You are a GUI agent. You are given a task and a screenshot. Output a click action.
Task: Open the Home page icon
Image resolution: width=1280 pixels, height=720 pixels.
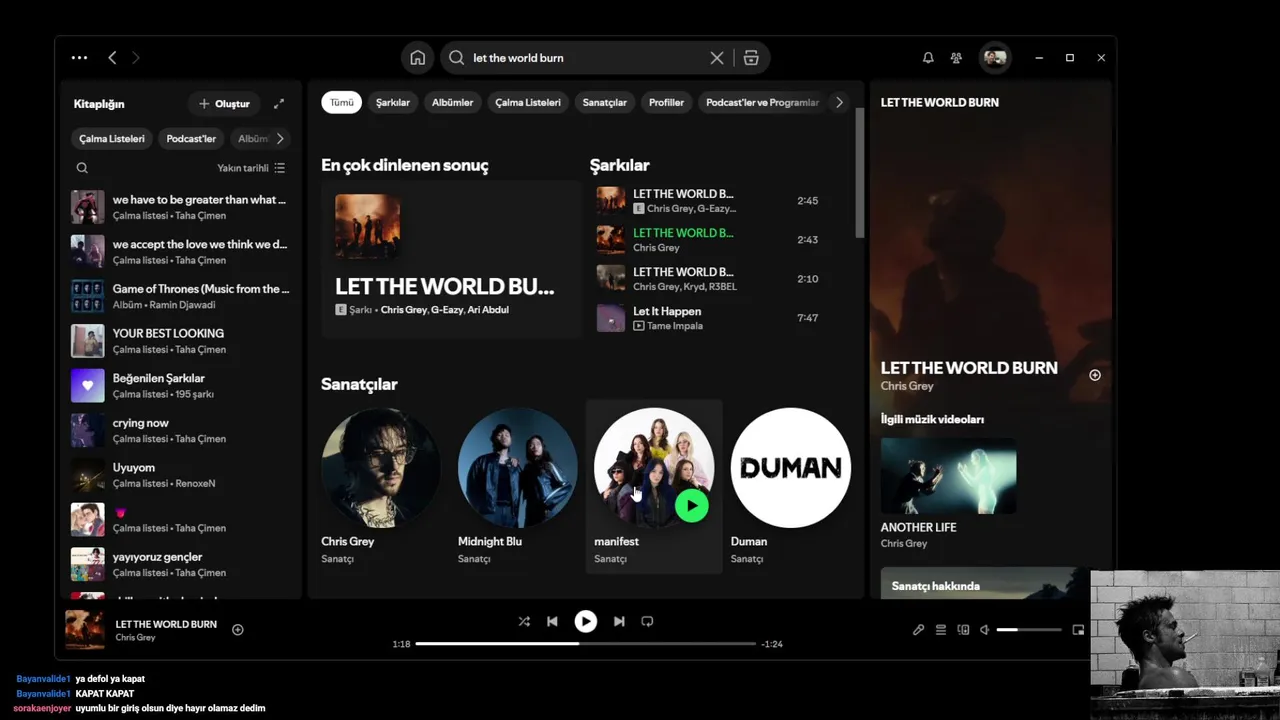coord(418,58)
